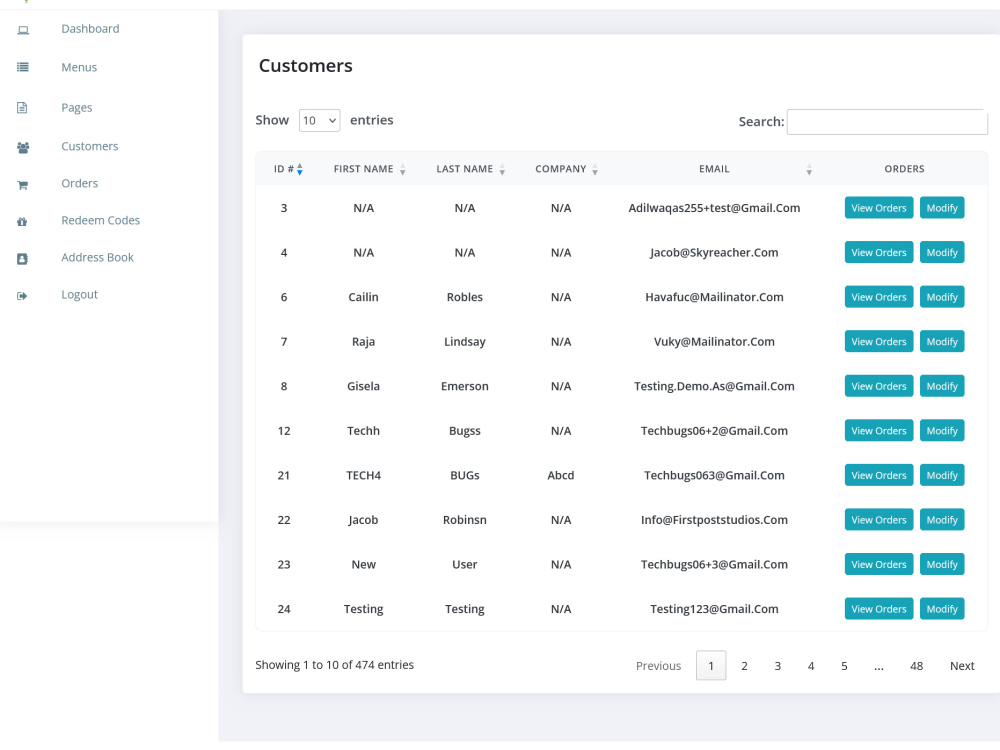The image size is (1000, 750).
Task: View orders for Raja Lindsay
Action: tap(879, 342)
